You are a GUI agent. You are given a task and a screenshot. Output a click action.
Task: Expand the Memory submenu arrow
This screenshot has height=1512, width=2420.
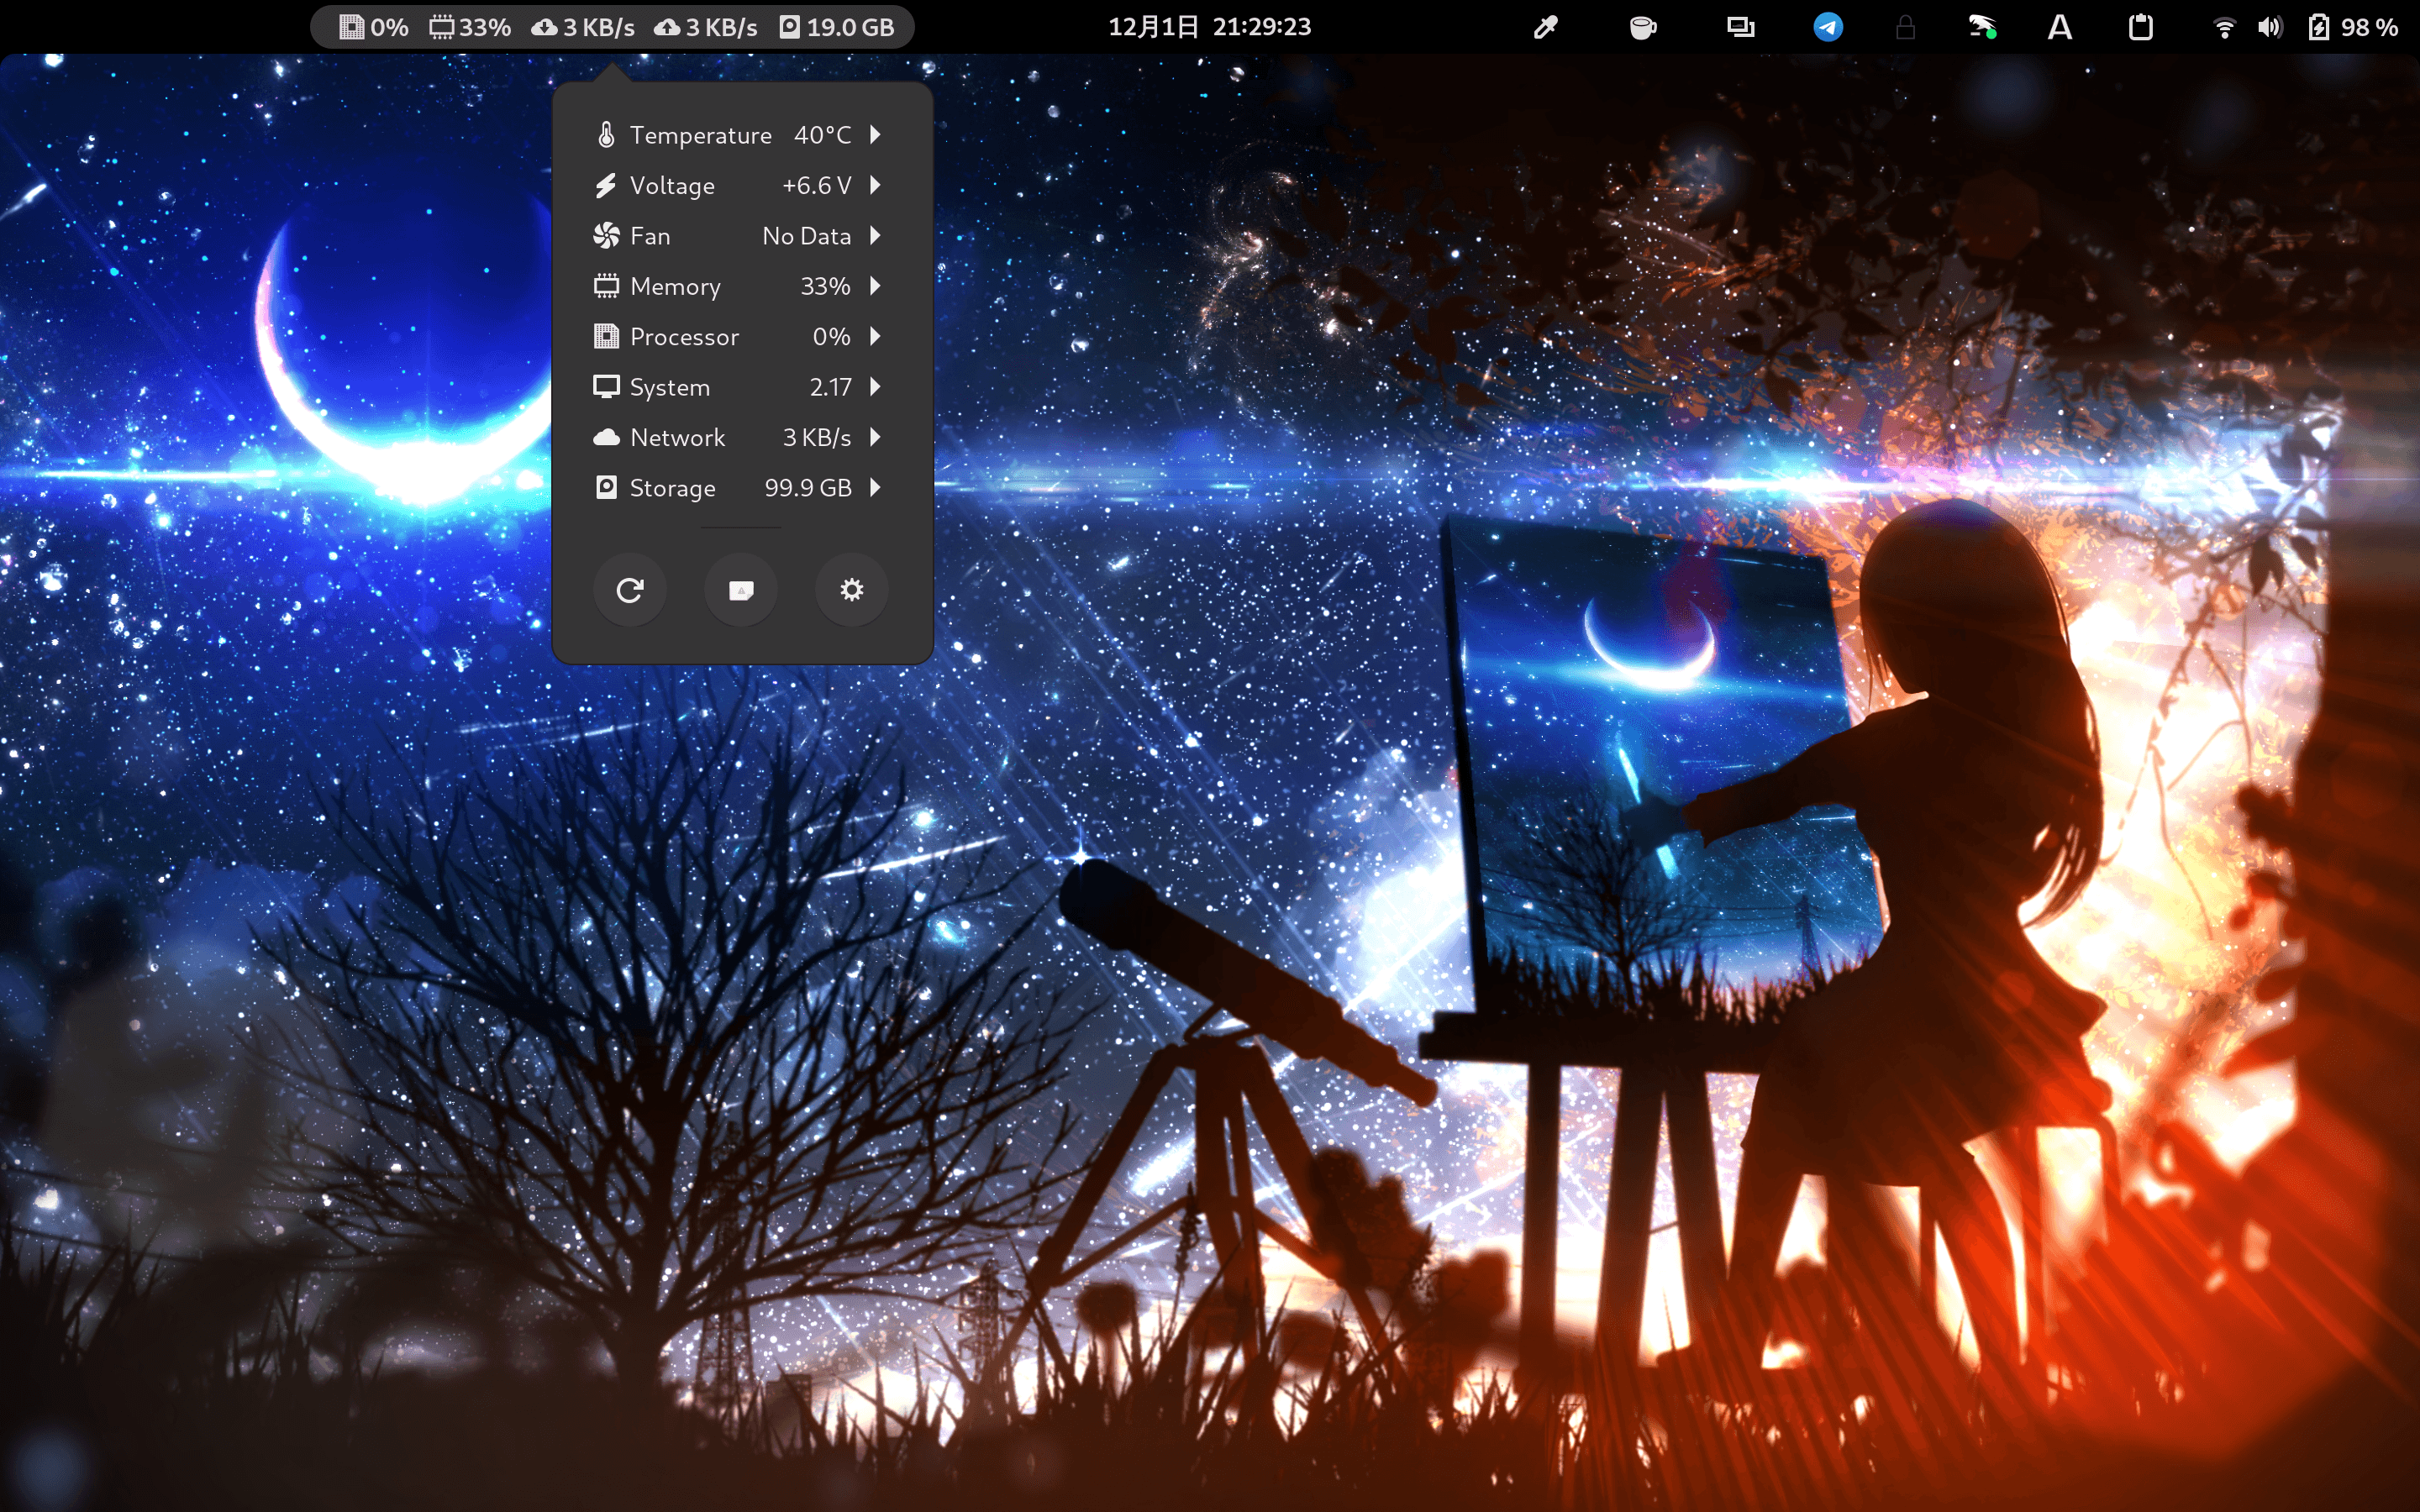tap(875, 286)
